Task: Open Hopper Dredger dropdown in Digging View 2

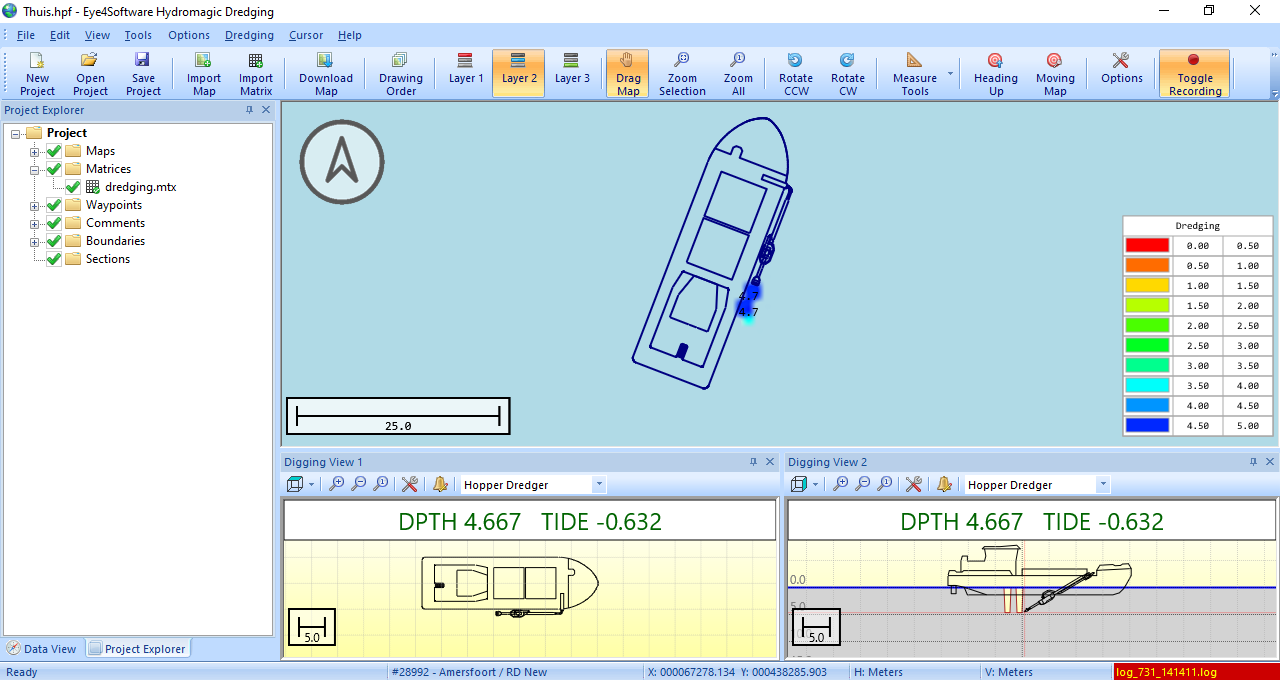Action: click(x=1103, y=485)
